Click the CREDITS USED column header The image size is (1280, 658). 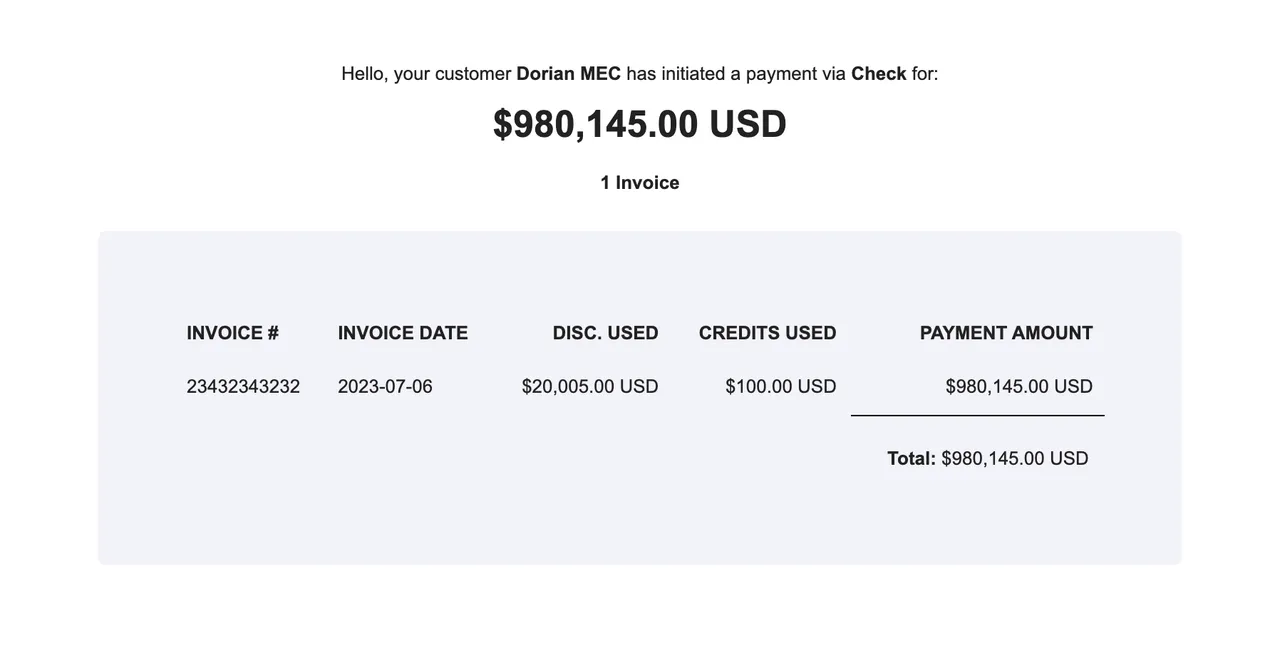(x=768, y=333)
